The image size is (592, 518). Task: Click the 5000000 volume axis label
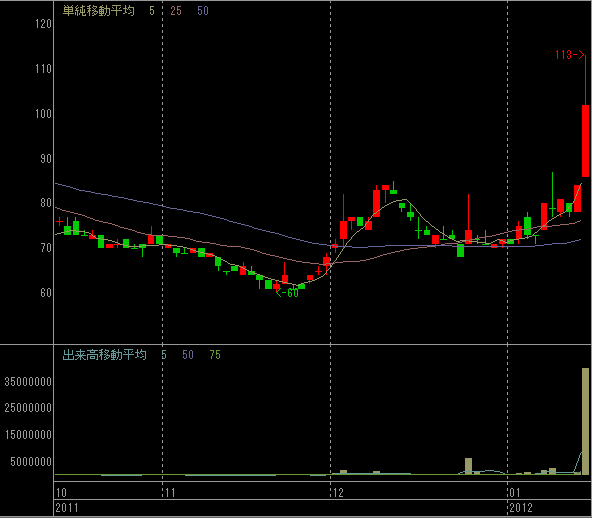(x=31, y=461)
